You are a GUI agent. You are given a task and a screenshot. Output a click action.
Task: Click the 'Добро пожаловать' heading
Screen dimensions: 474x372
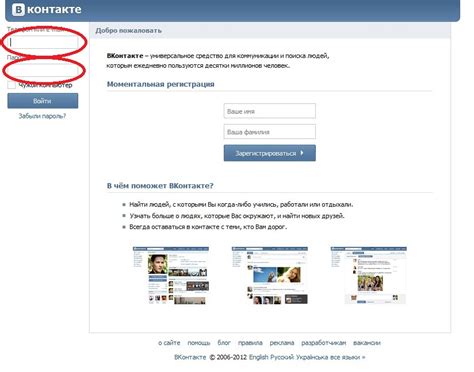[128, 30]
